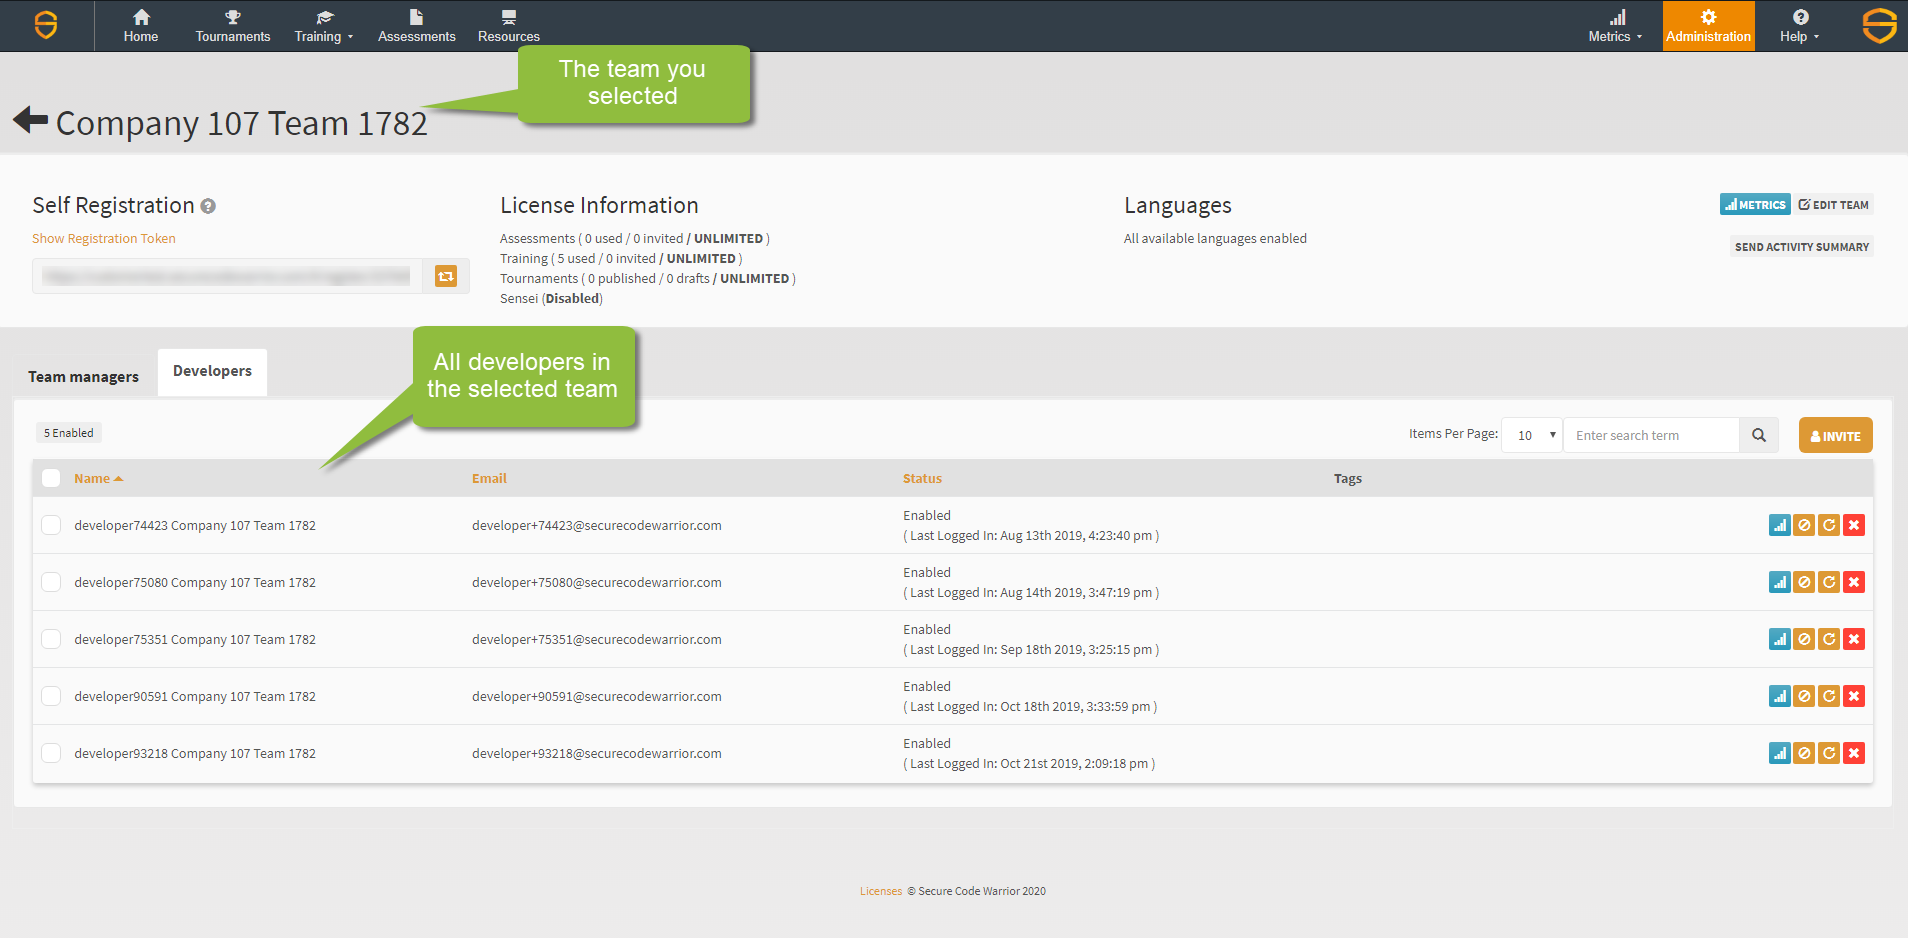Open the Assessments menu item
Viewport: 1908px width, 938px height.
point(417,26)
